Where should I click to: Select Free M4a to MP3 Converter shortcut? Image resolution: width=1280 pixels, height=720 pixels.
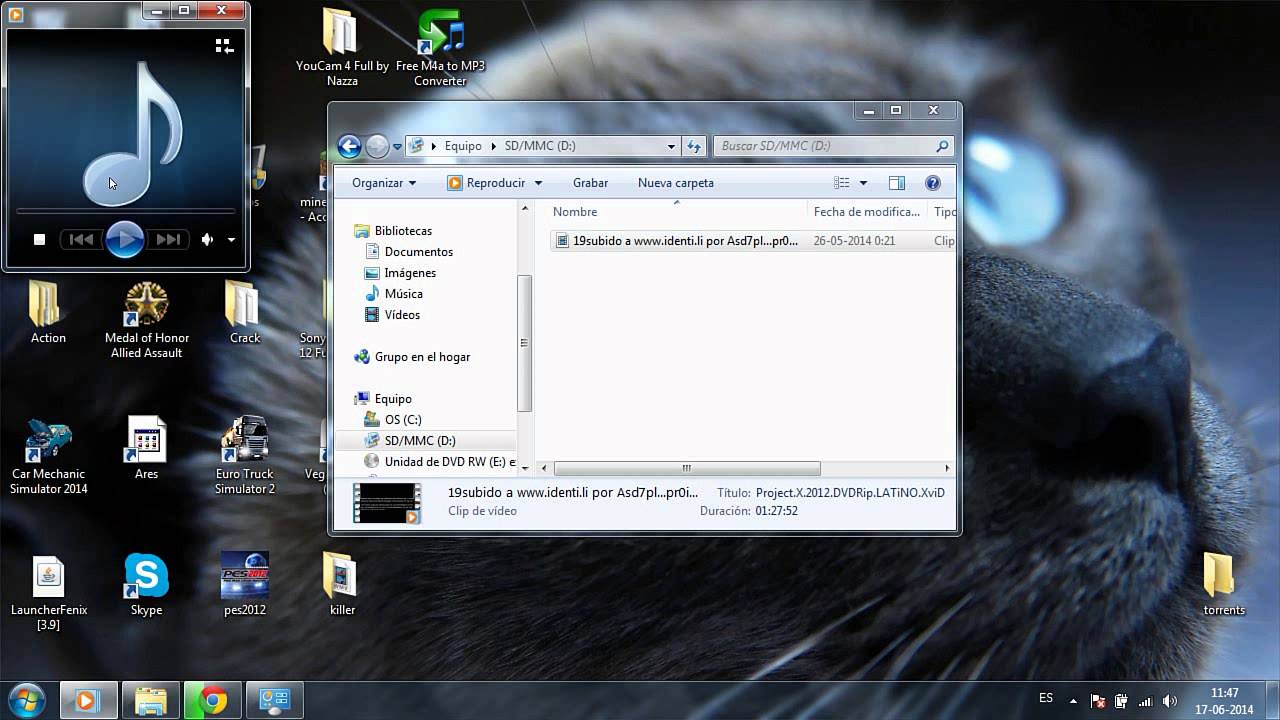coord(440,47)
